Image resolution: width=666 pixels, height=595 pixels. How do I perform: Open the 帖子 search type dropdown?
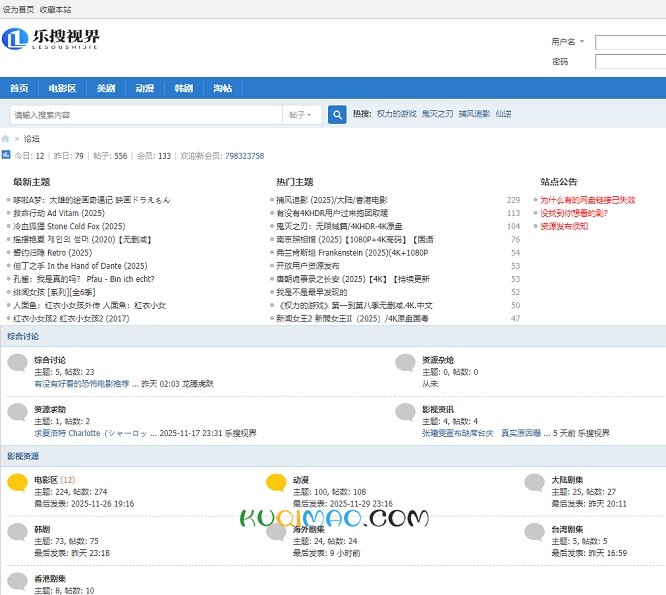coord(301,115)
